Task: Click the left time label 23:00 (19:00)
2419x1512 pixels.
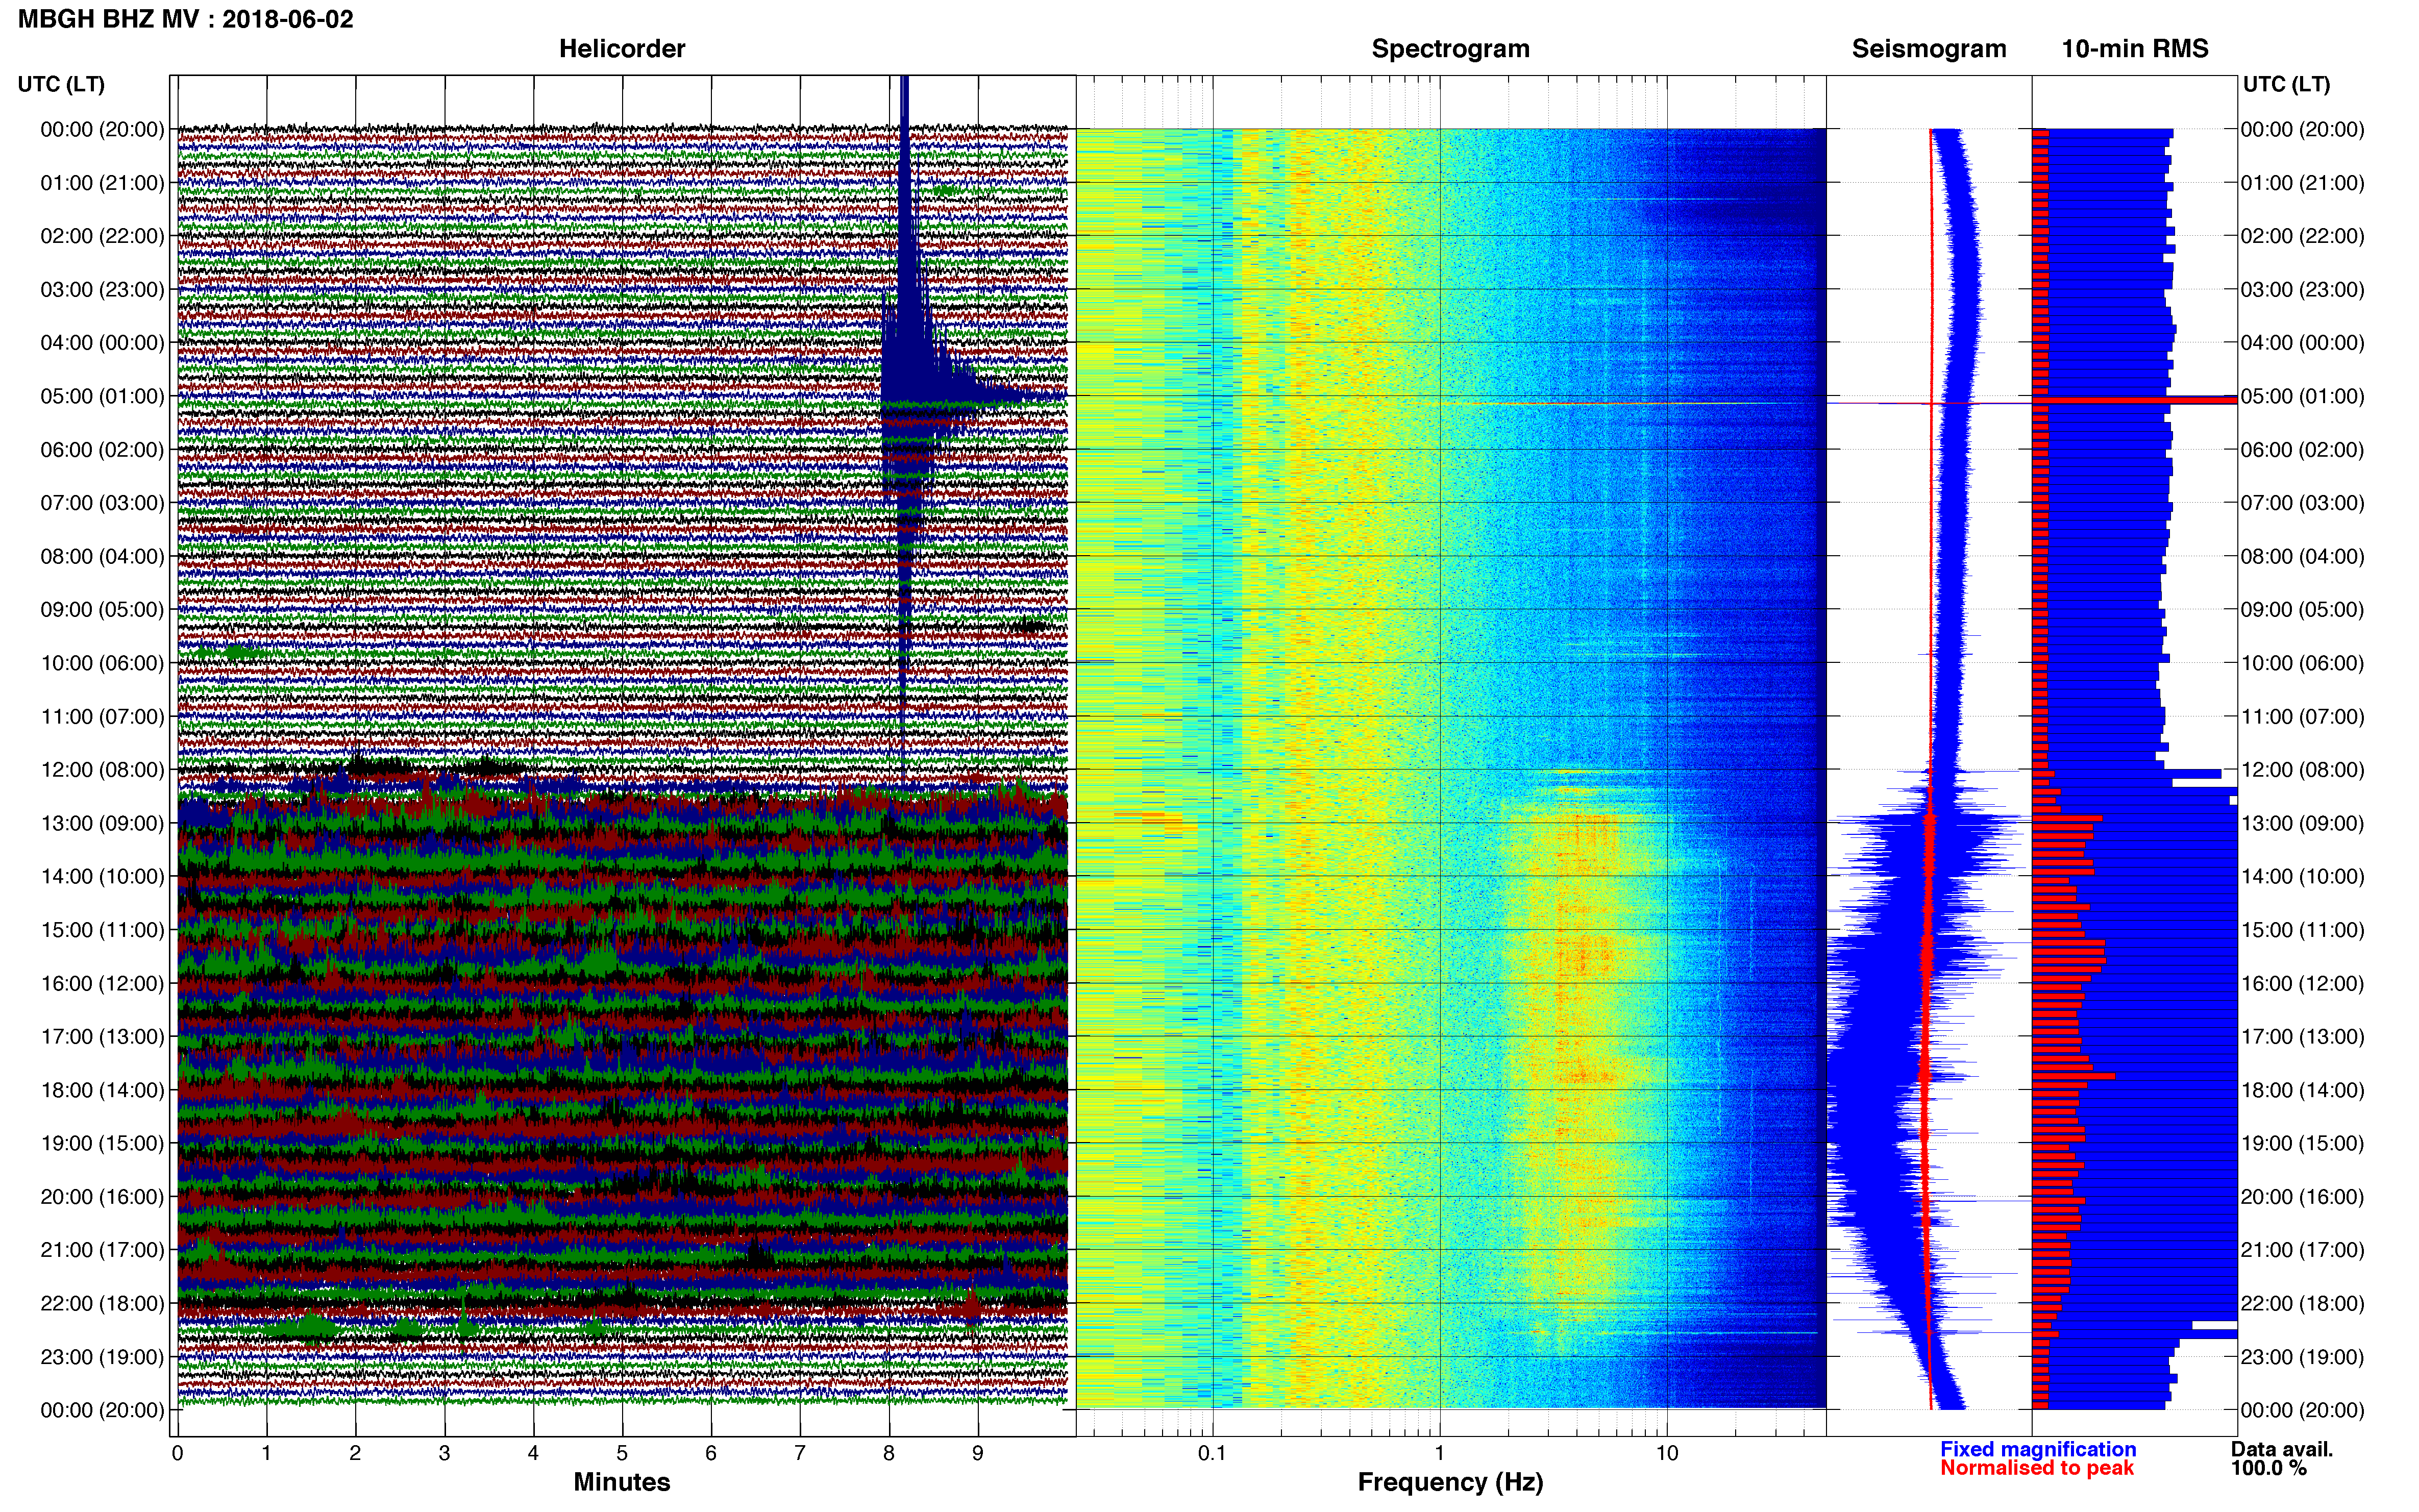Action: pos(102,1357)
